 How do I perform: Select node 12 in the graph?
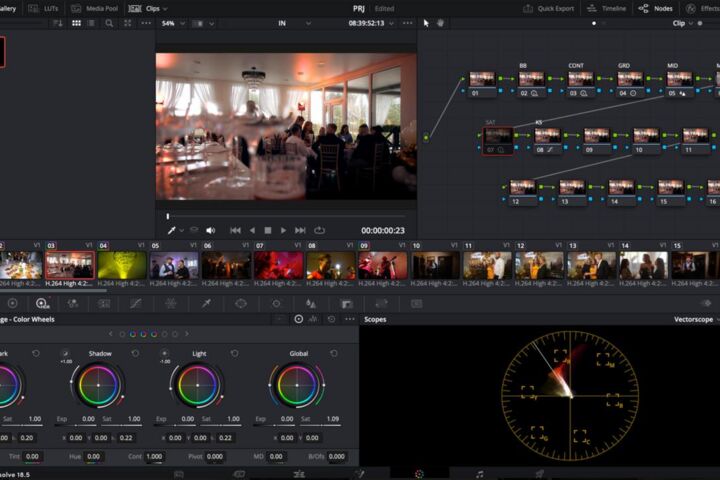click(x=523, y=192)
